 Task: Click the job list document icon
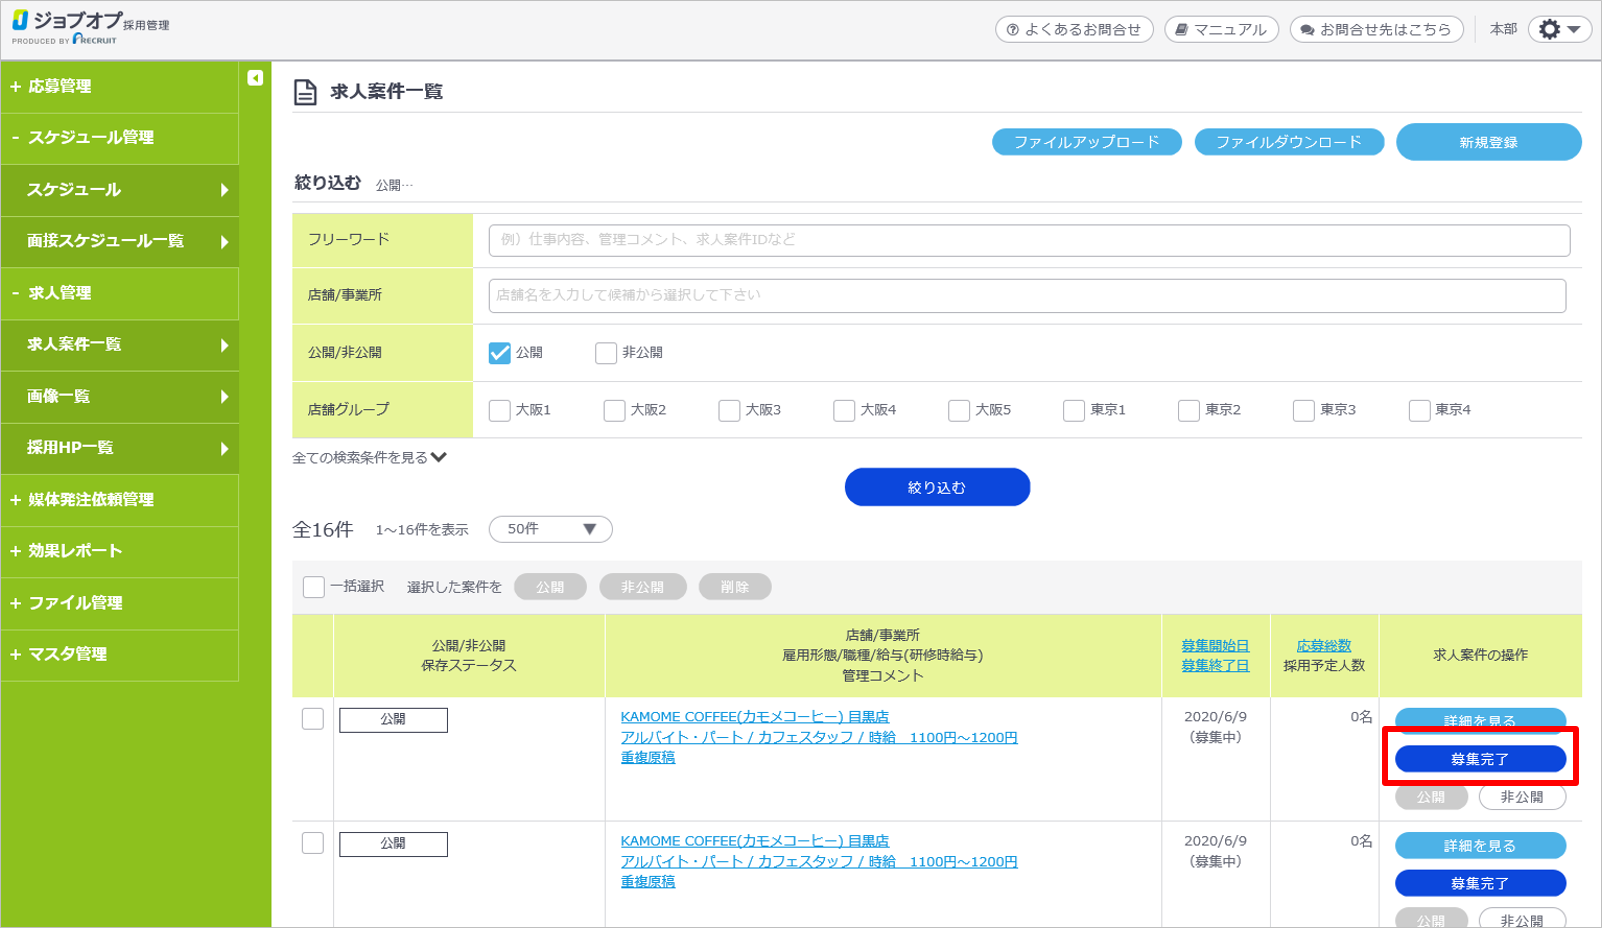[x=305, y=92]
